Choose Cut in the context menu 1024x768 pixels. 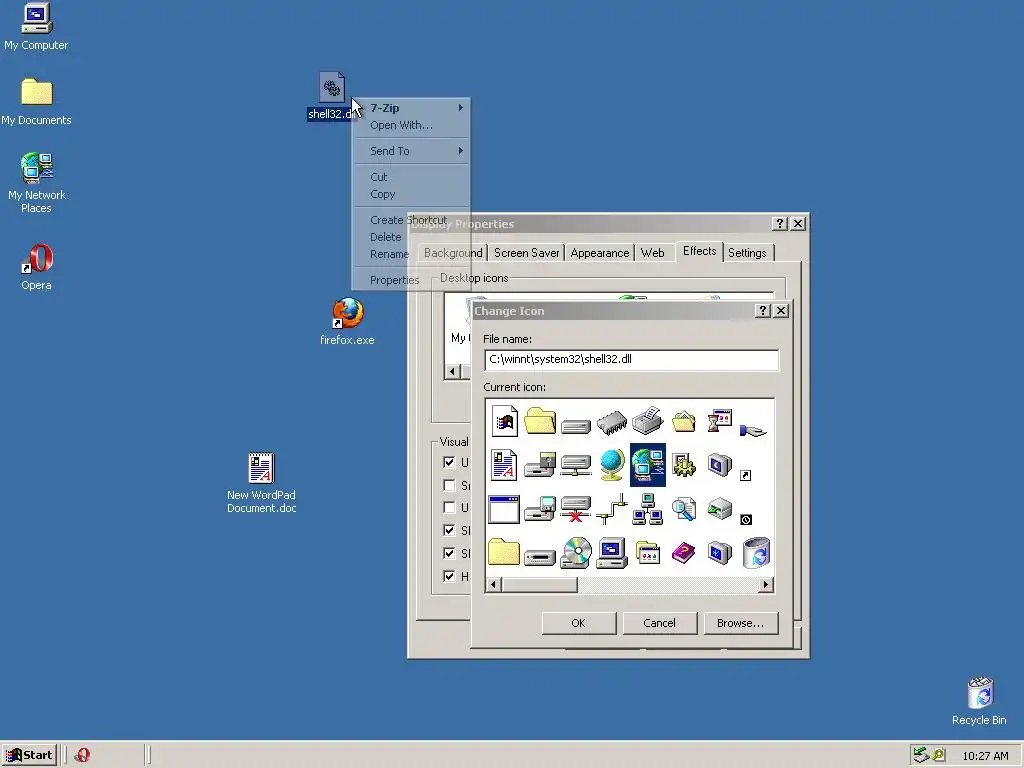tap(411, 177)
